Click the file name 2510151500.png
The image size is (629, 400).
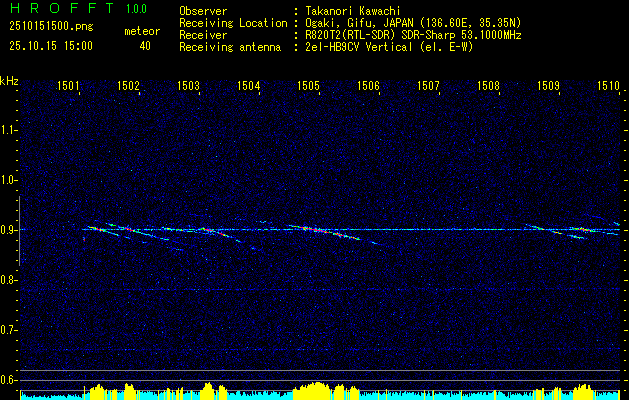tap(51, 27)
